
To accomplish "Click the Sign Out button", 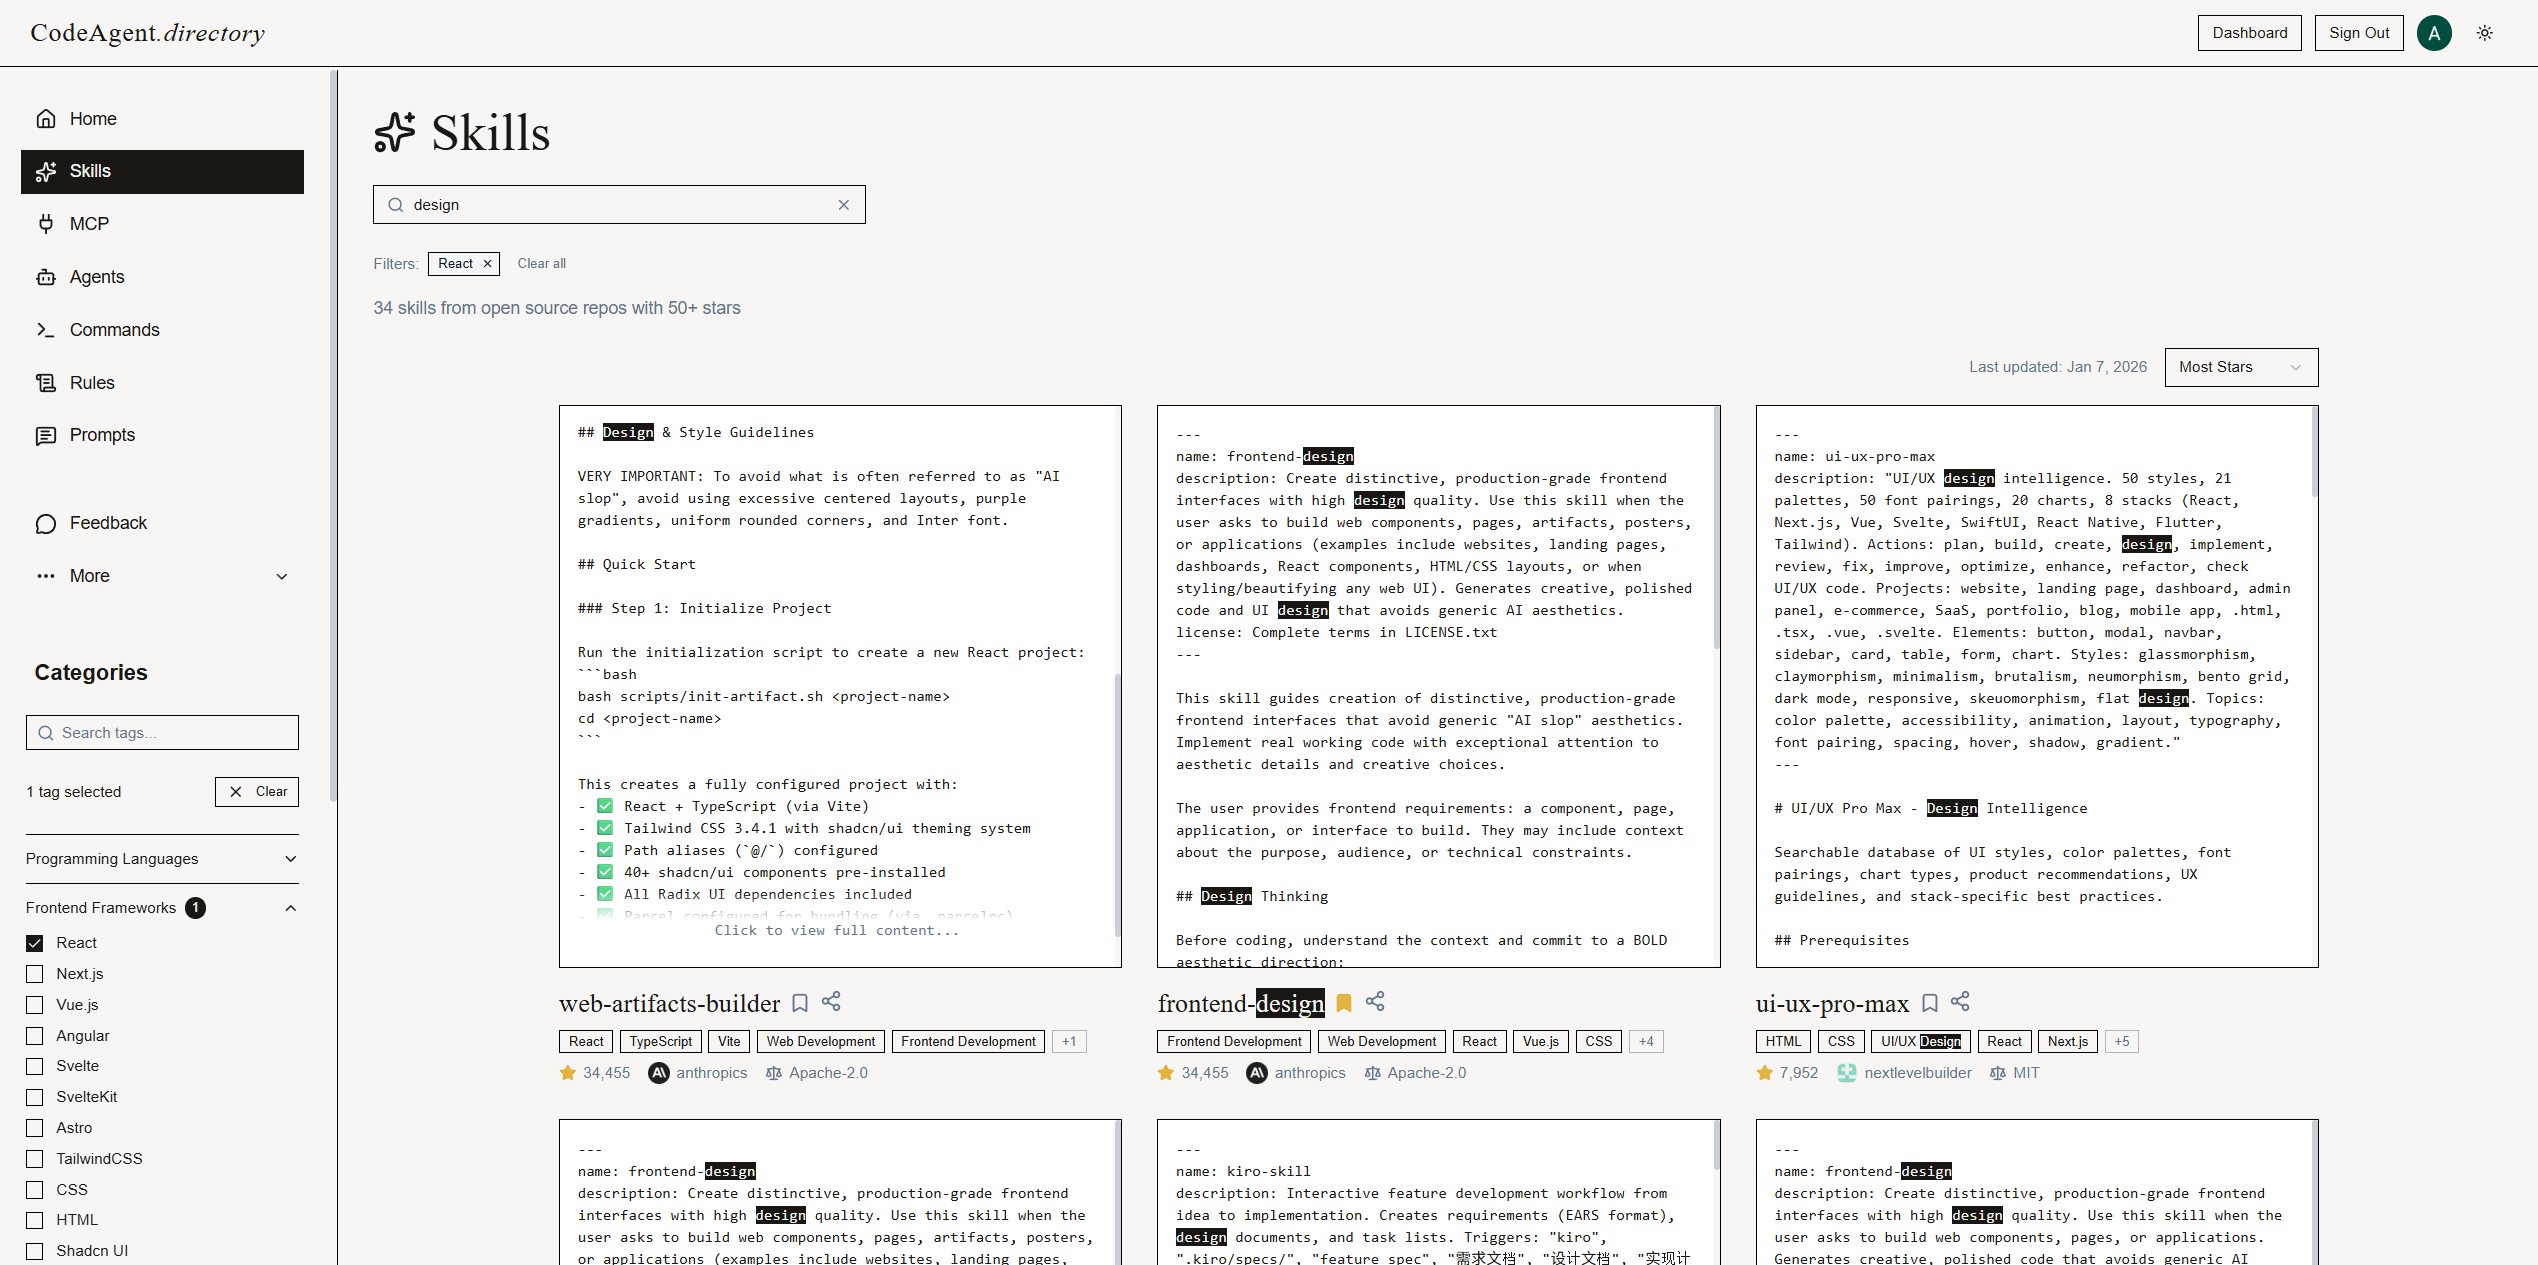I will click(x=2359, y=32).
